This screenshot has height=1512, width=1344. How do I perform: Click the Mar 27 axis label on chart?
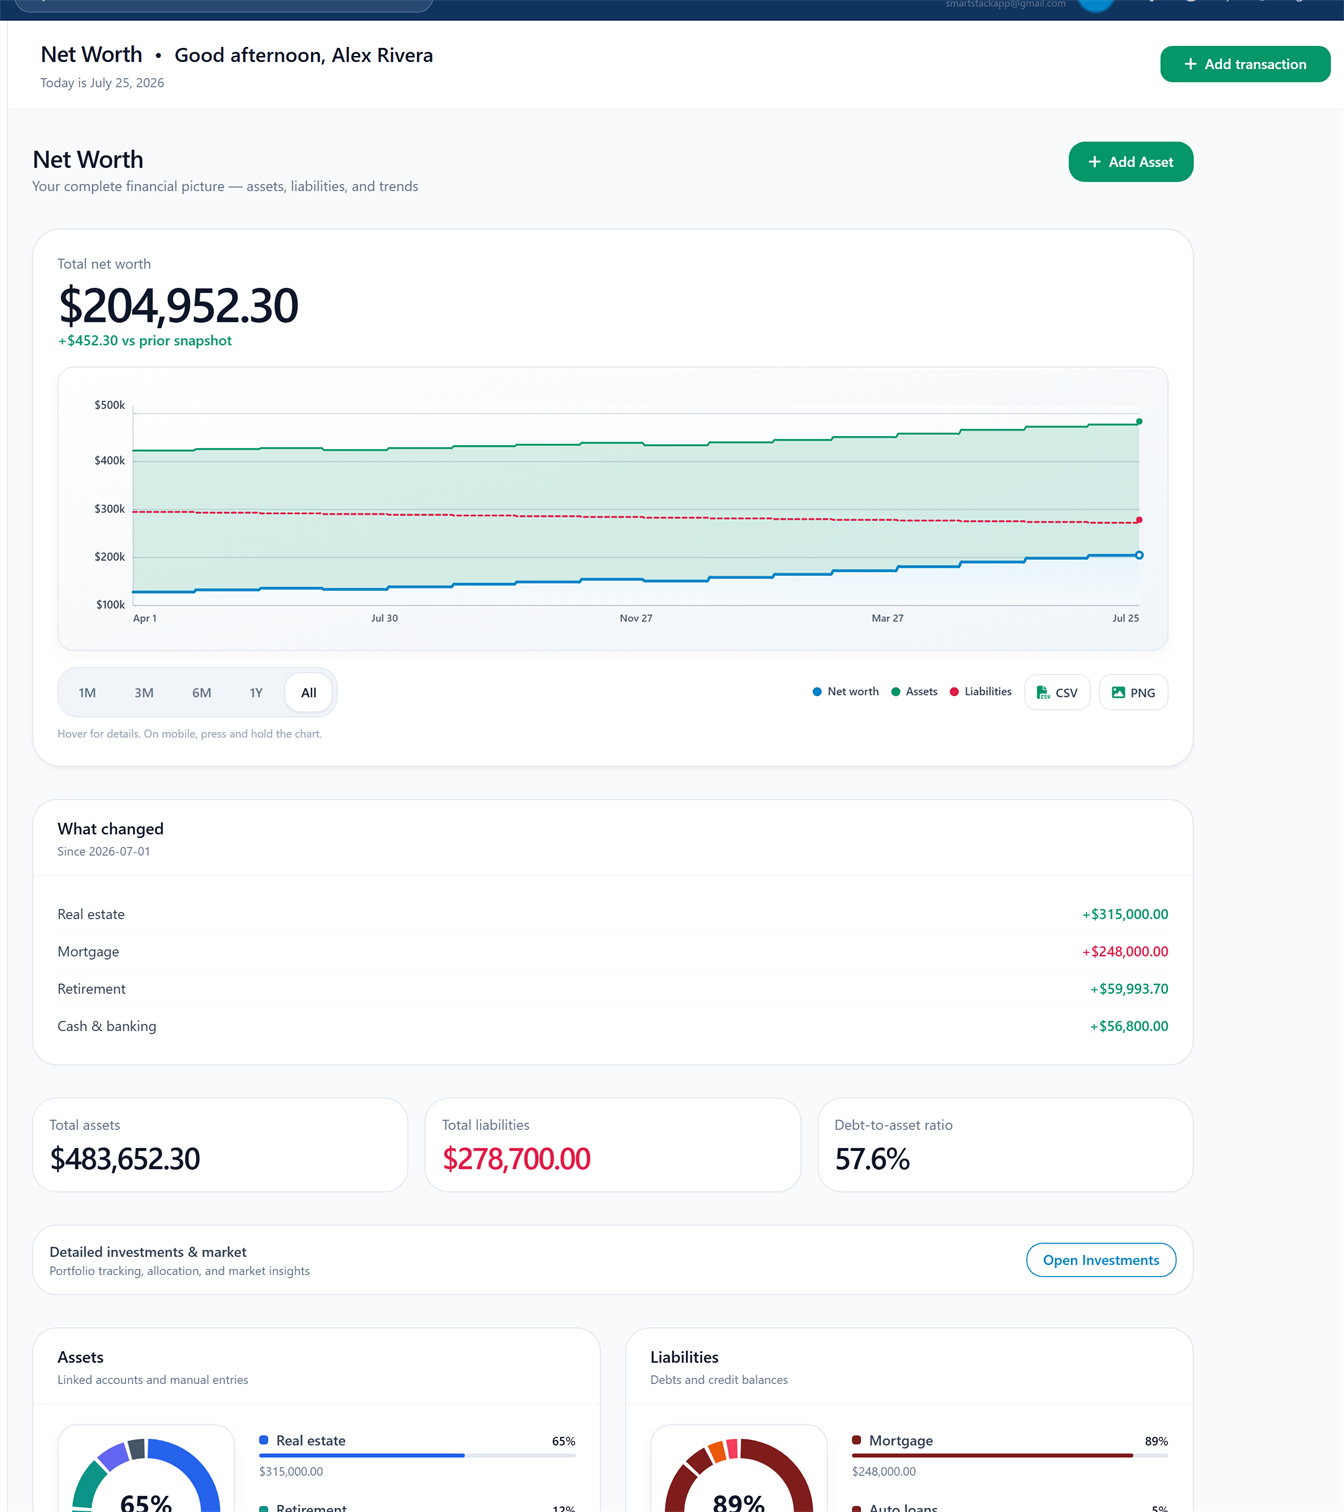[887, 618]
